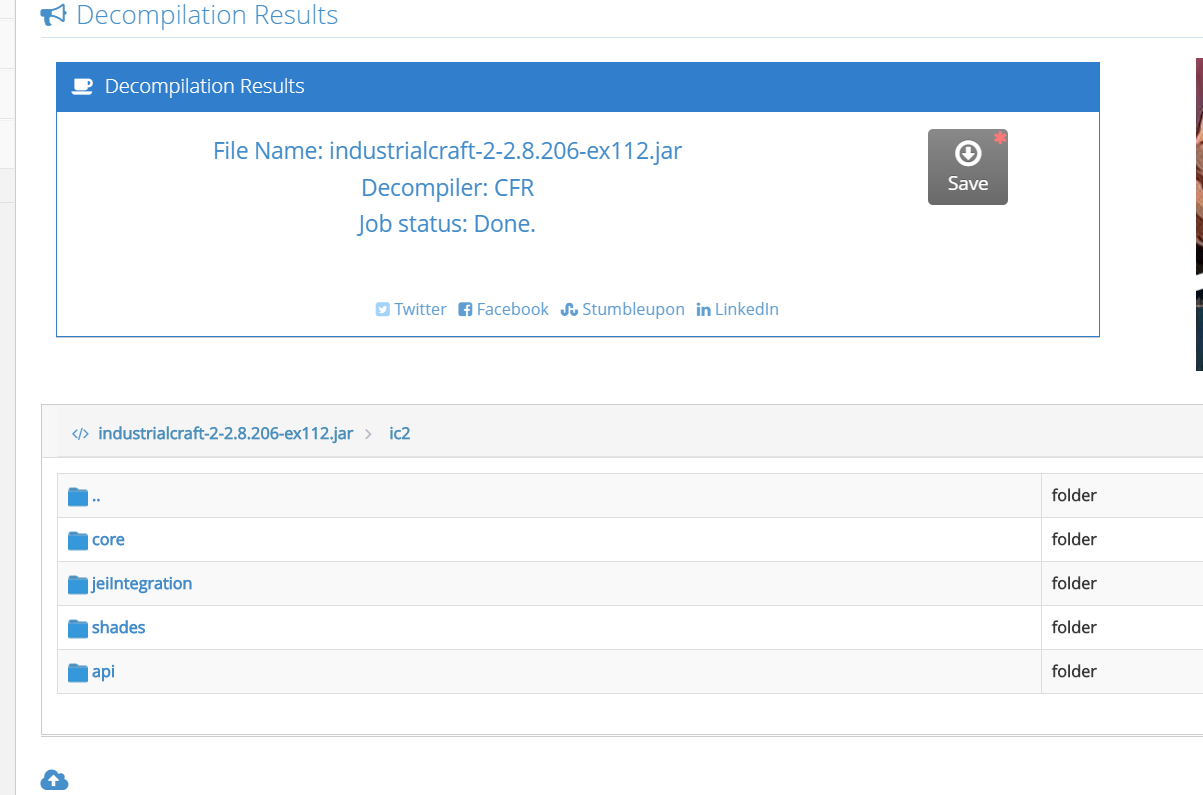Click the Save download button
The image size is (1203, 795).
[x=967, y=167]
